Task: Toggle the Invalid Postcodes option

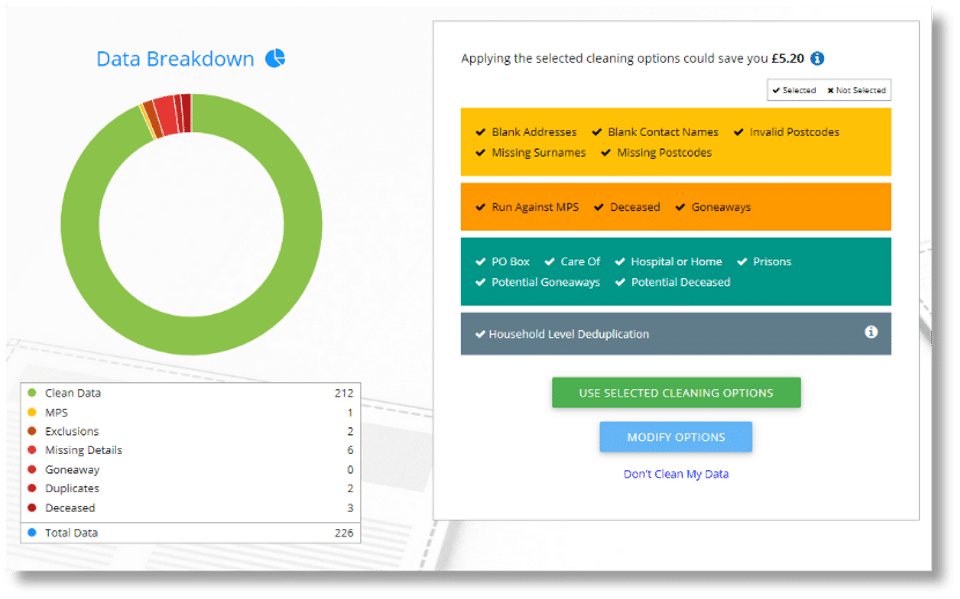Action: coord(786,132)
